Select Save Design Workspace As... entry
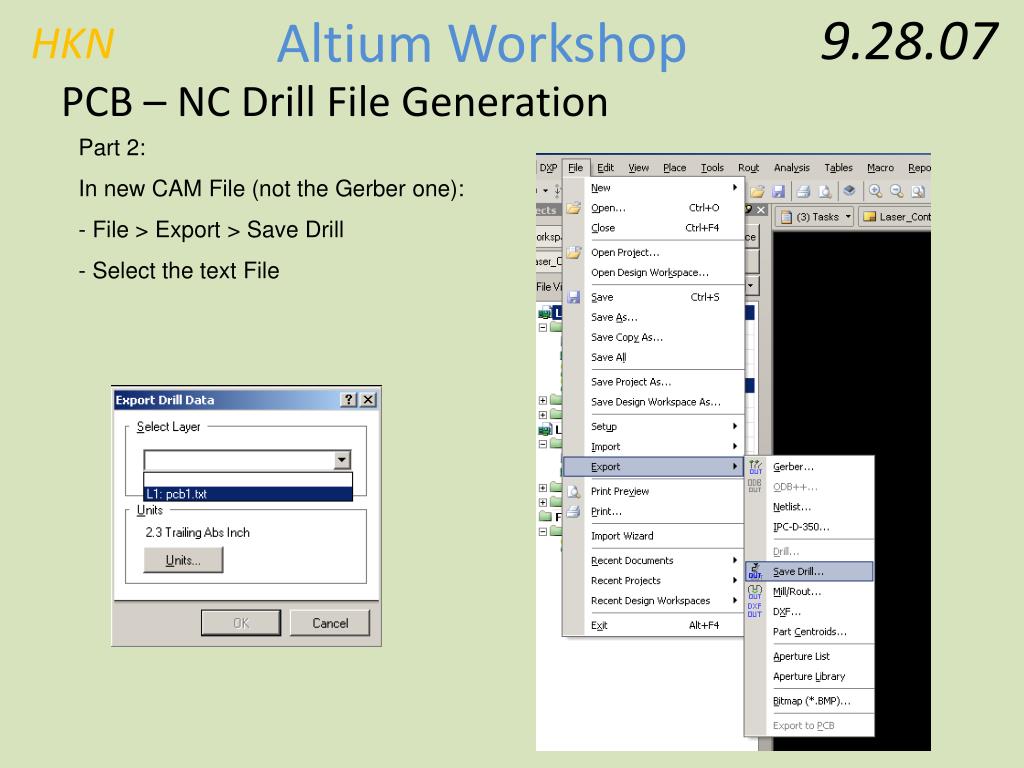This screenshot has width=1024, height=768. click(654, 402)
